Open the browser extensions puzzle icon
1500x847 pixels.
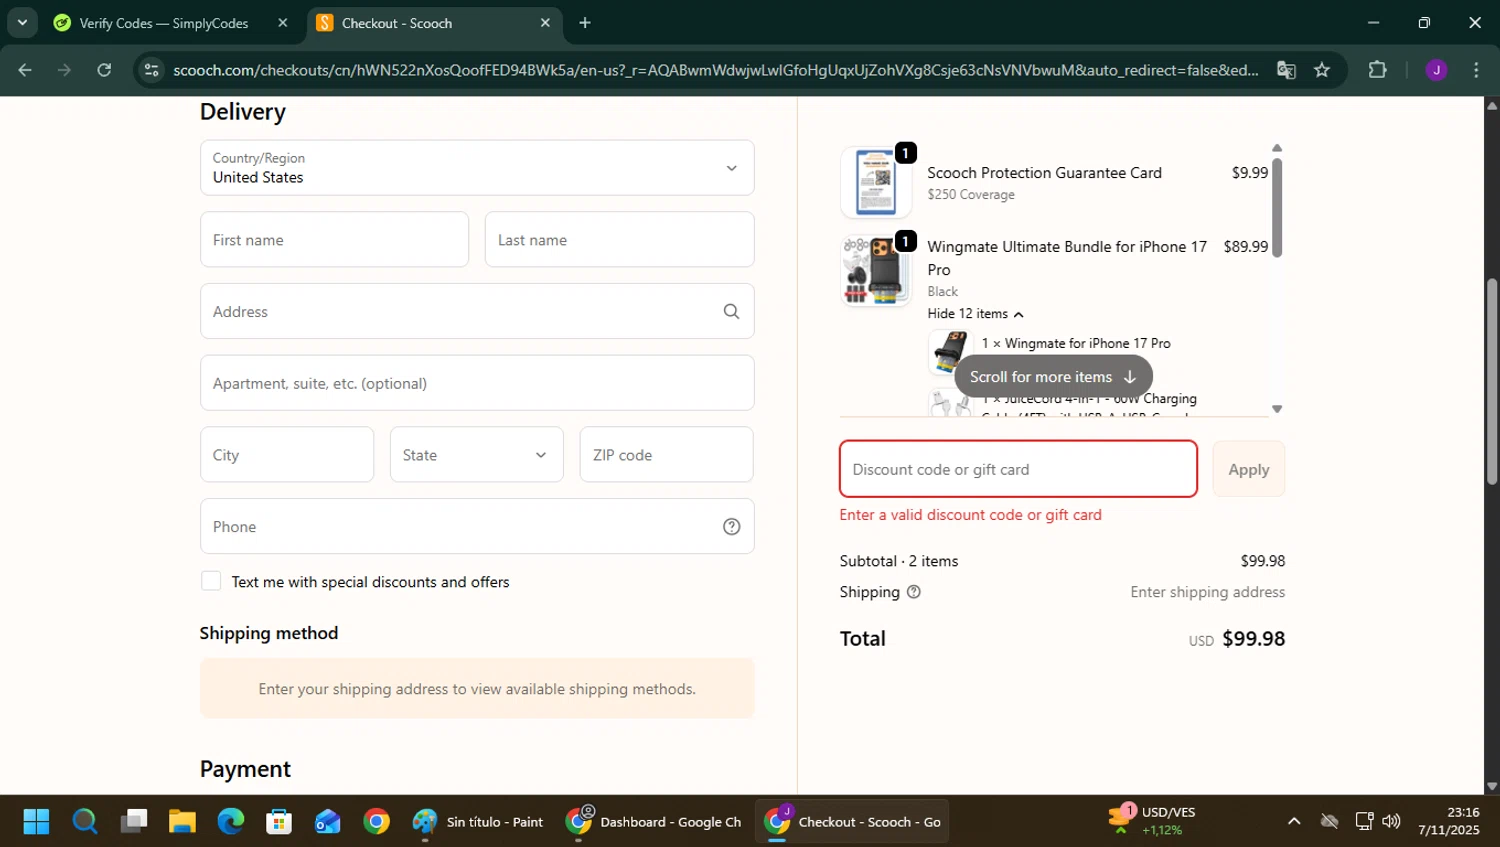(1377, 70)
